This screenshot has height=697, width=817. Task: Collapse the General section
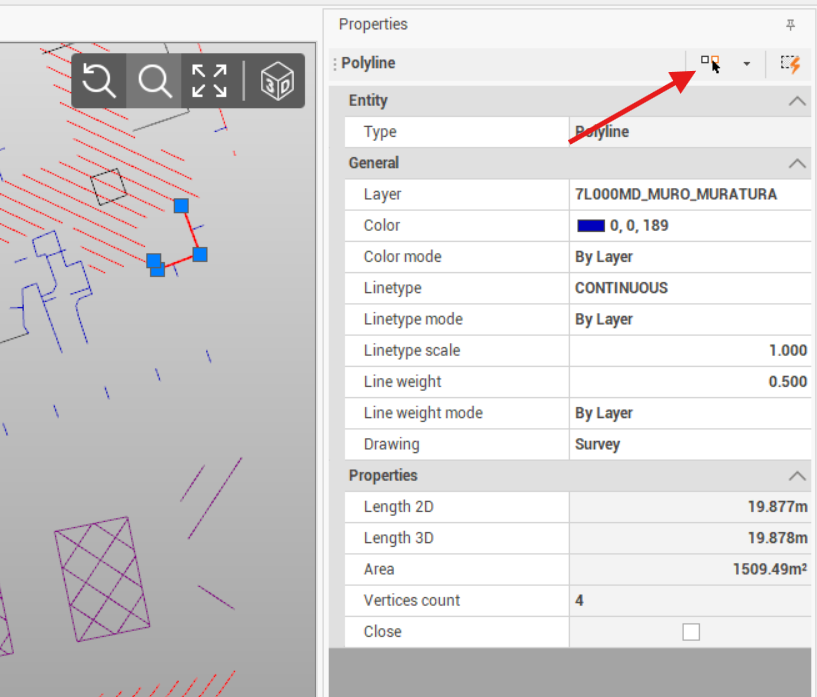coord(796,163)
